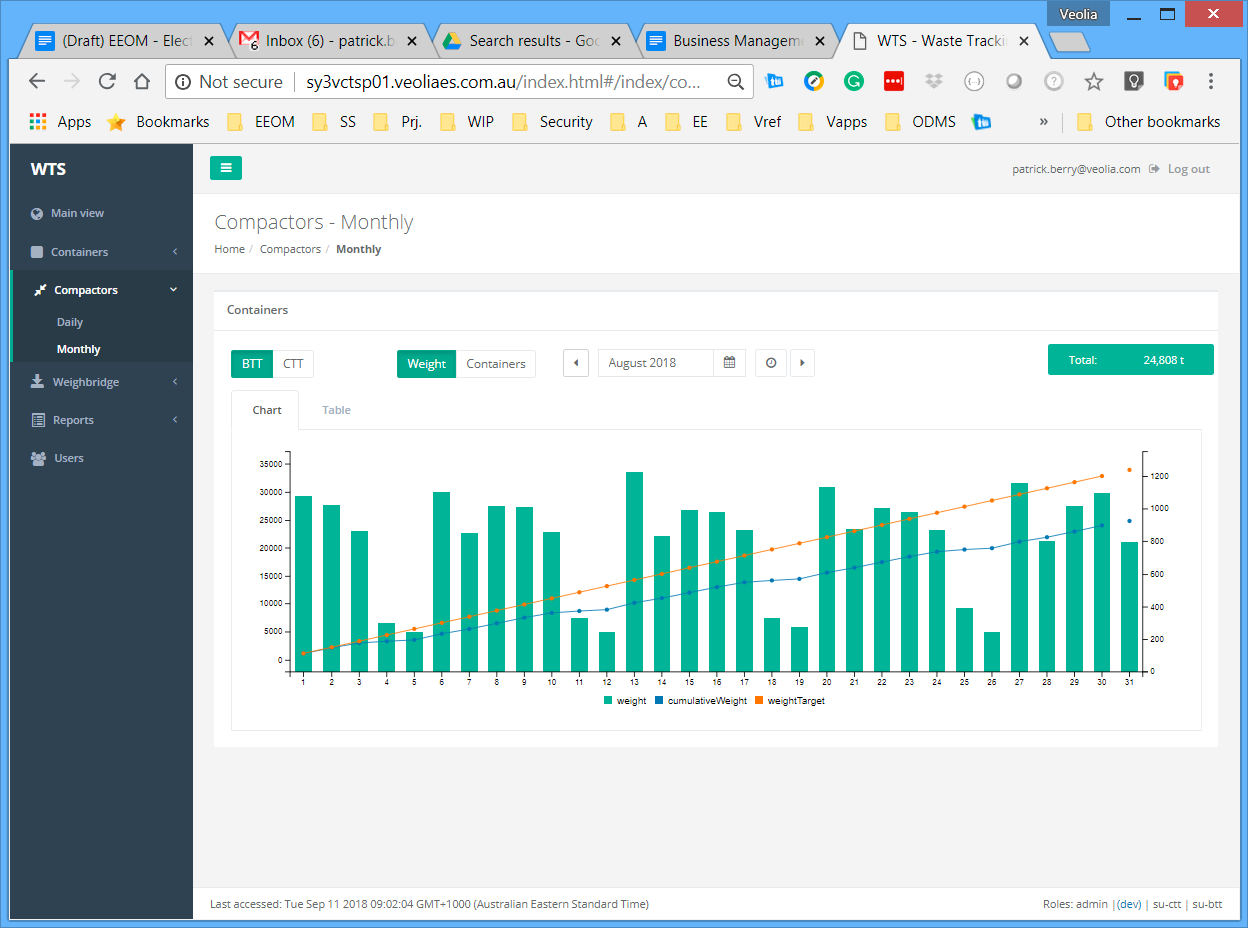Expand Weighbridge sidebar menu

101,382
